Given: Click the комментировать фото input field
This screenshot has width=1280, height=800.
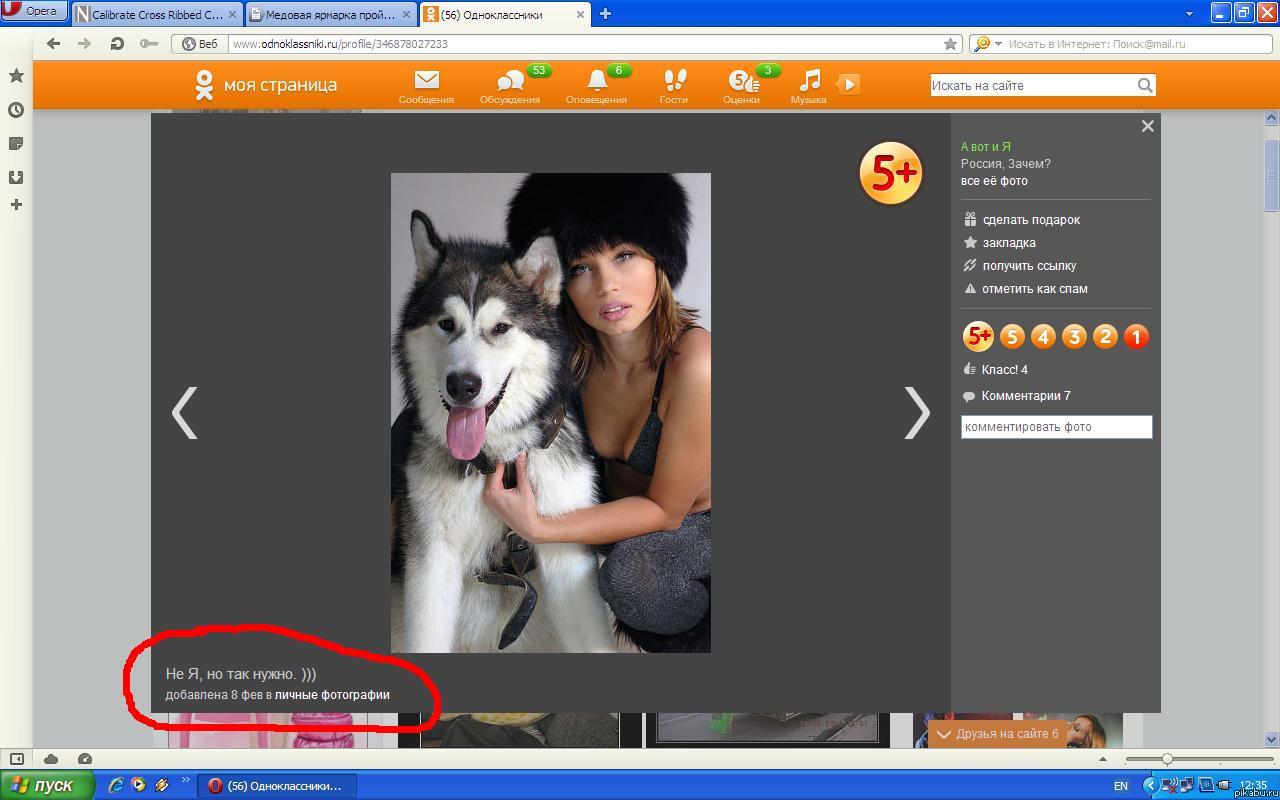Looking at the screenshot, I should coord(1056,427).
